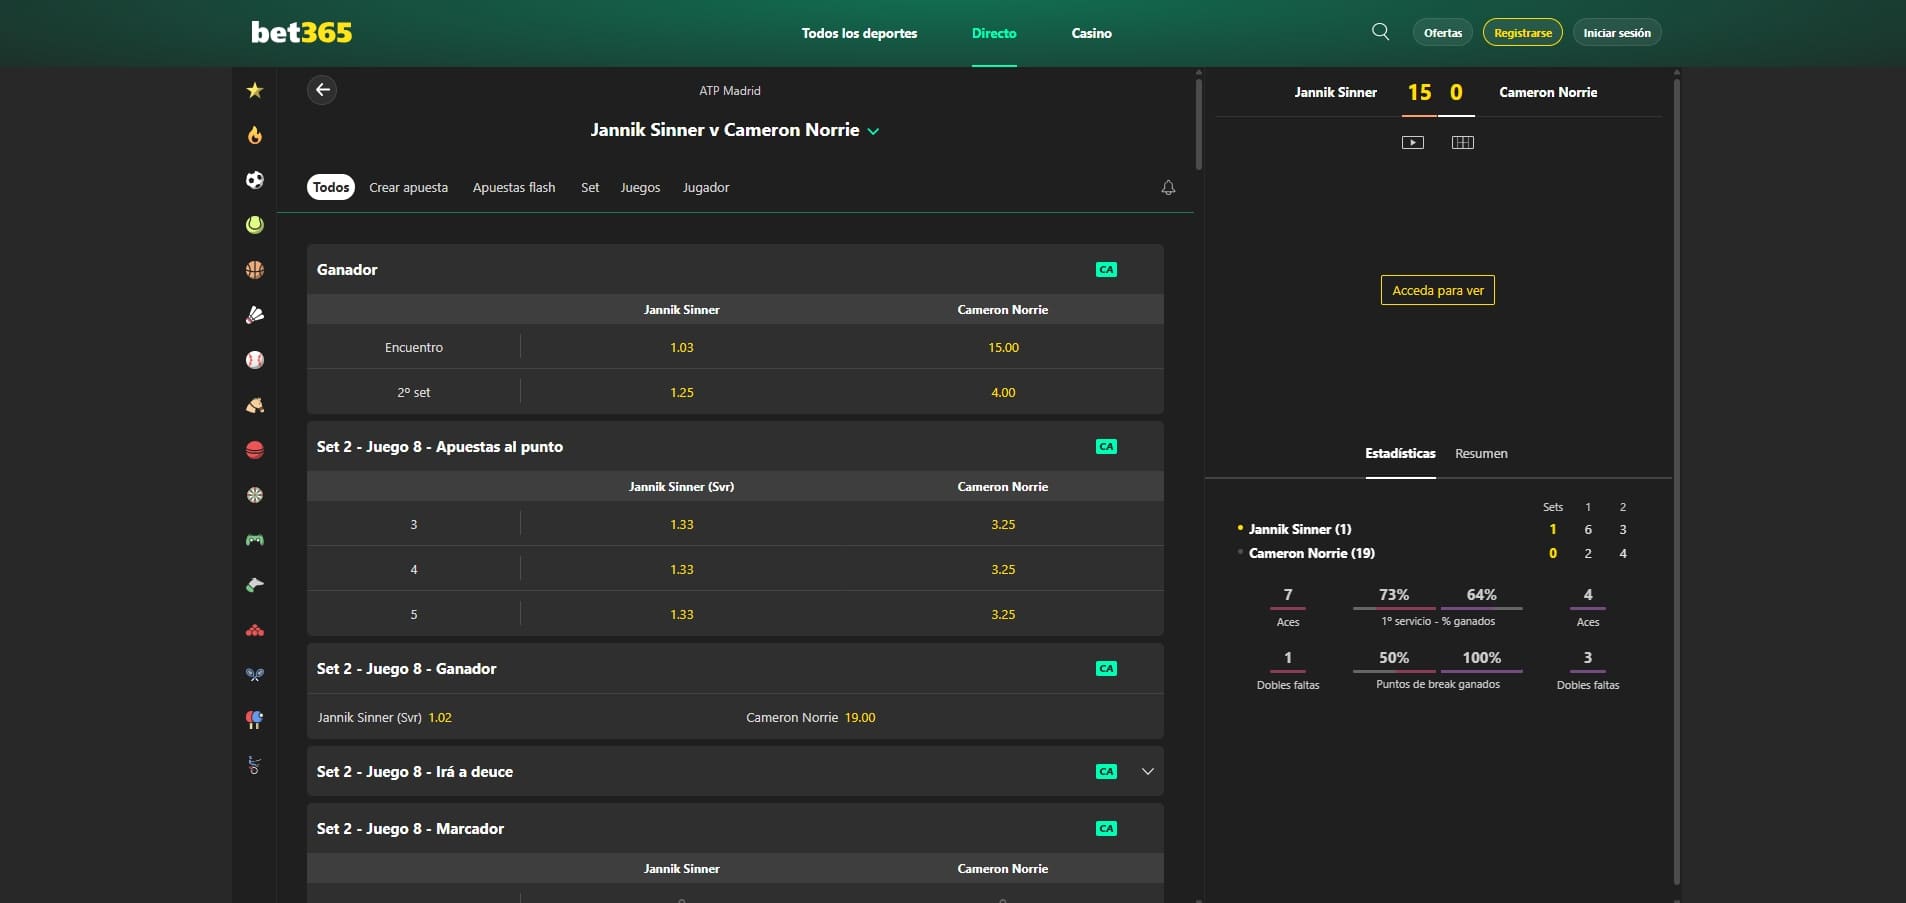Select the soccer sport icon
The width and height of the screenshot is (1906, 903).
pyautogui.click(x=256, y=181)
